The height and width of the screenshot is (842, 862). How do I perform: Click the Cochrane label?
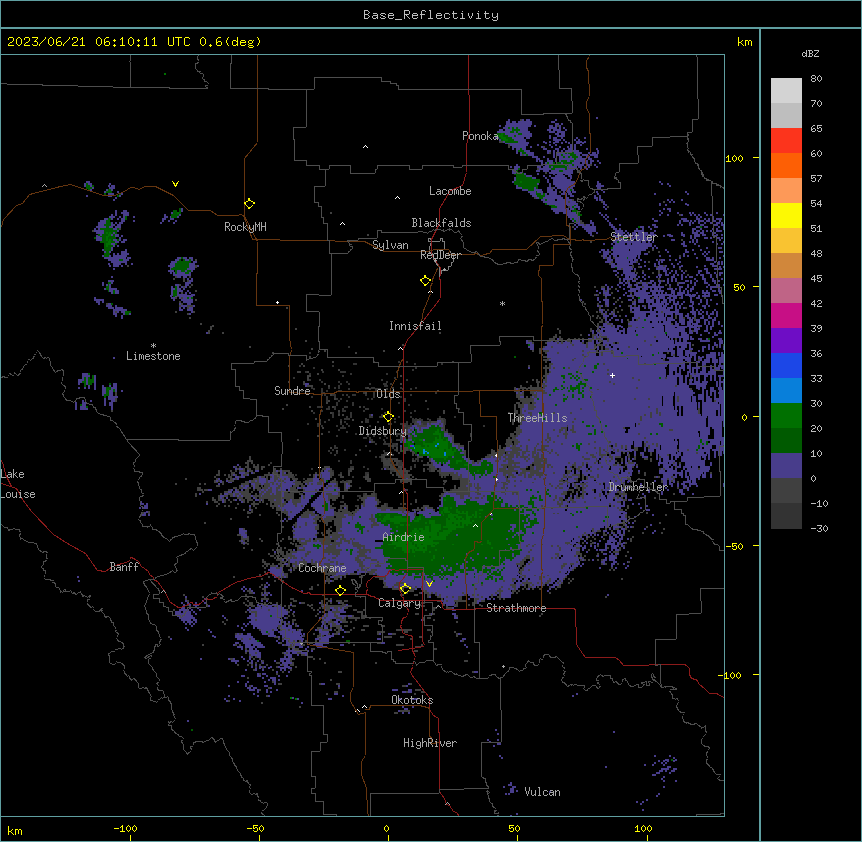click(322, 568)
